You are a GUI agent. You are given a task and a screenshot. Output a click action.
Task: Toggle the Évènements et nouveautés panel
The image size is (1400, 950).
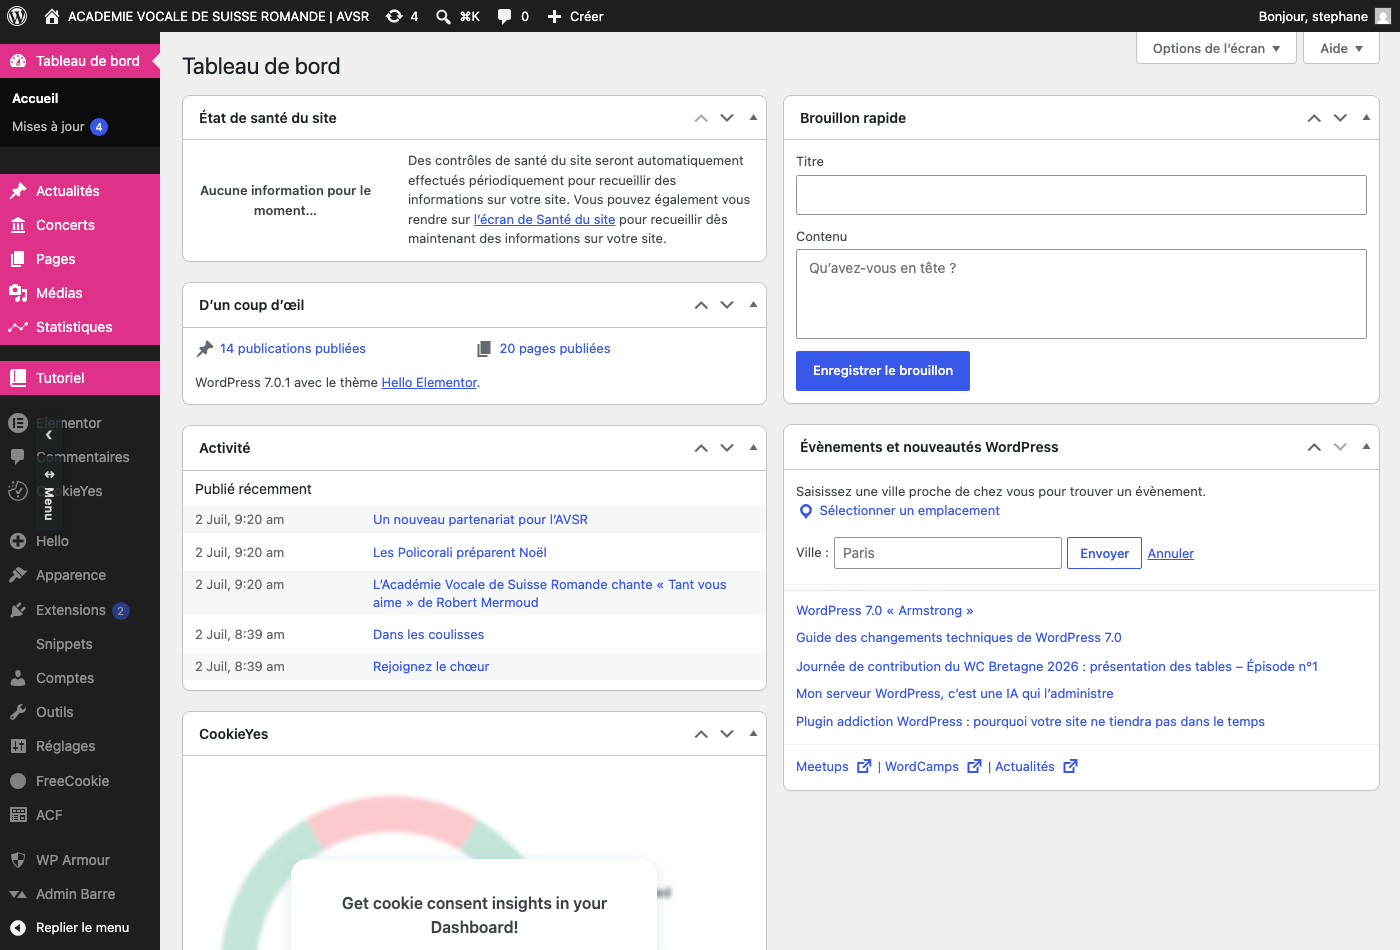(1366, 446)
